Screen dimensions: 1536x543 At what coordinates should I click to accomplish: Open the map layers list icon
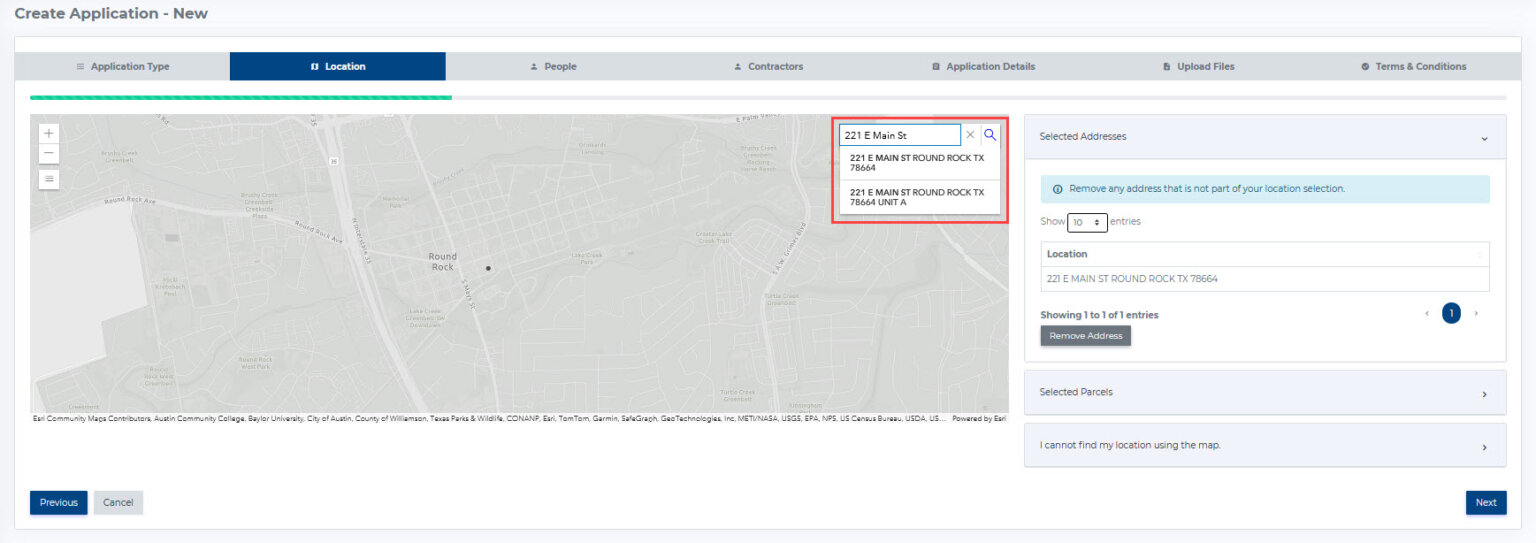tap(49, 179)
